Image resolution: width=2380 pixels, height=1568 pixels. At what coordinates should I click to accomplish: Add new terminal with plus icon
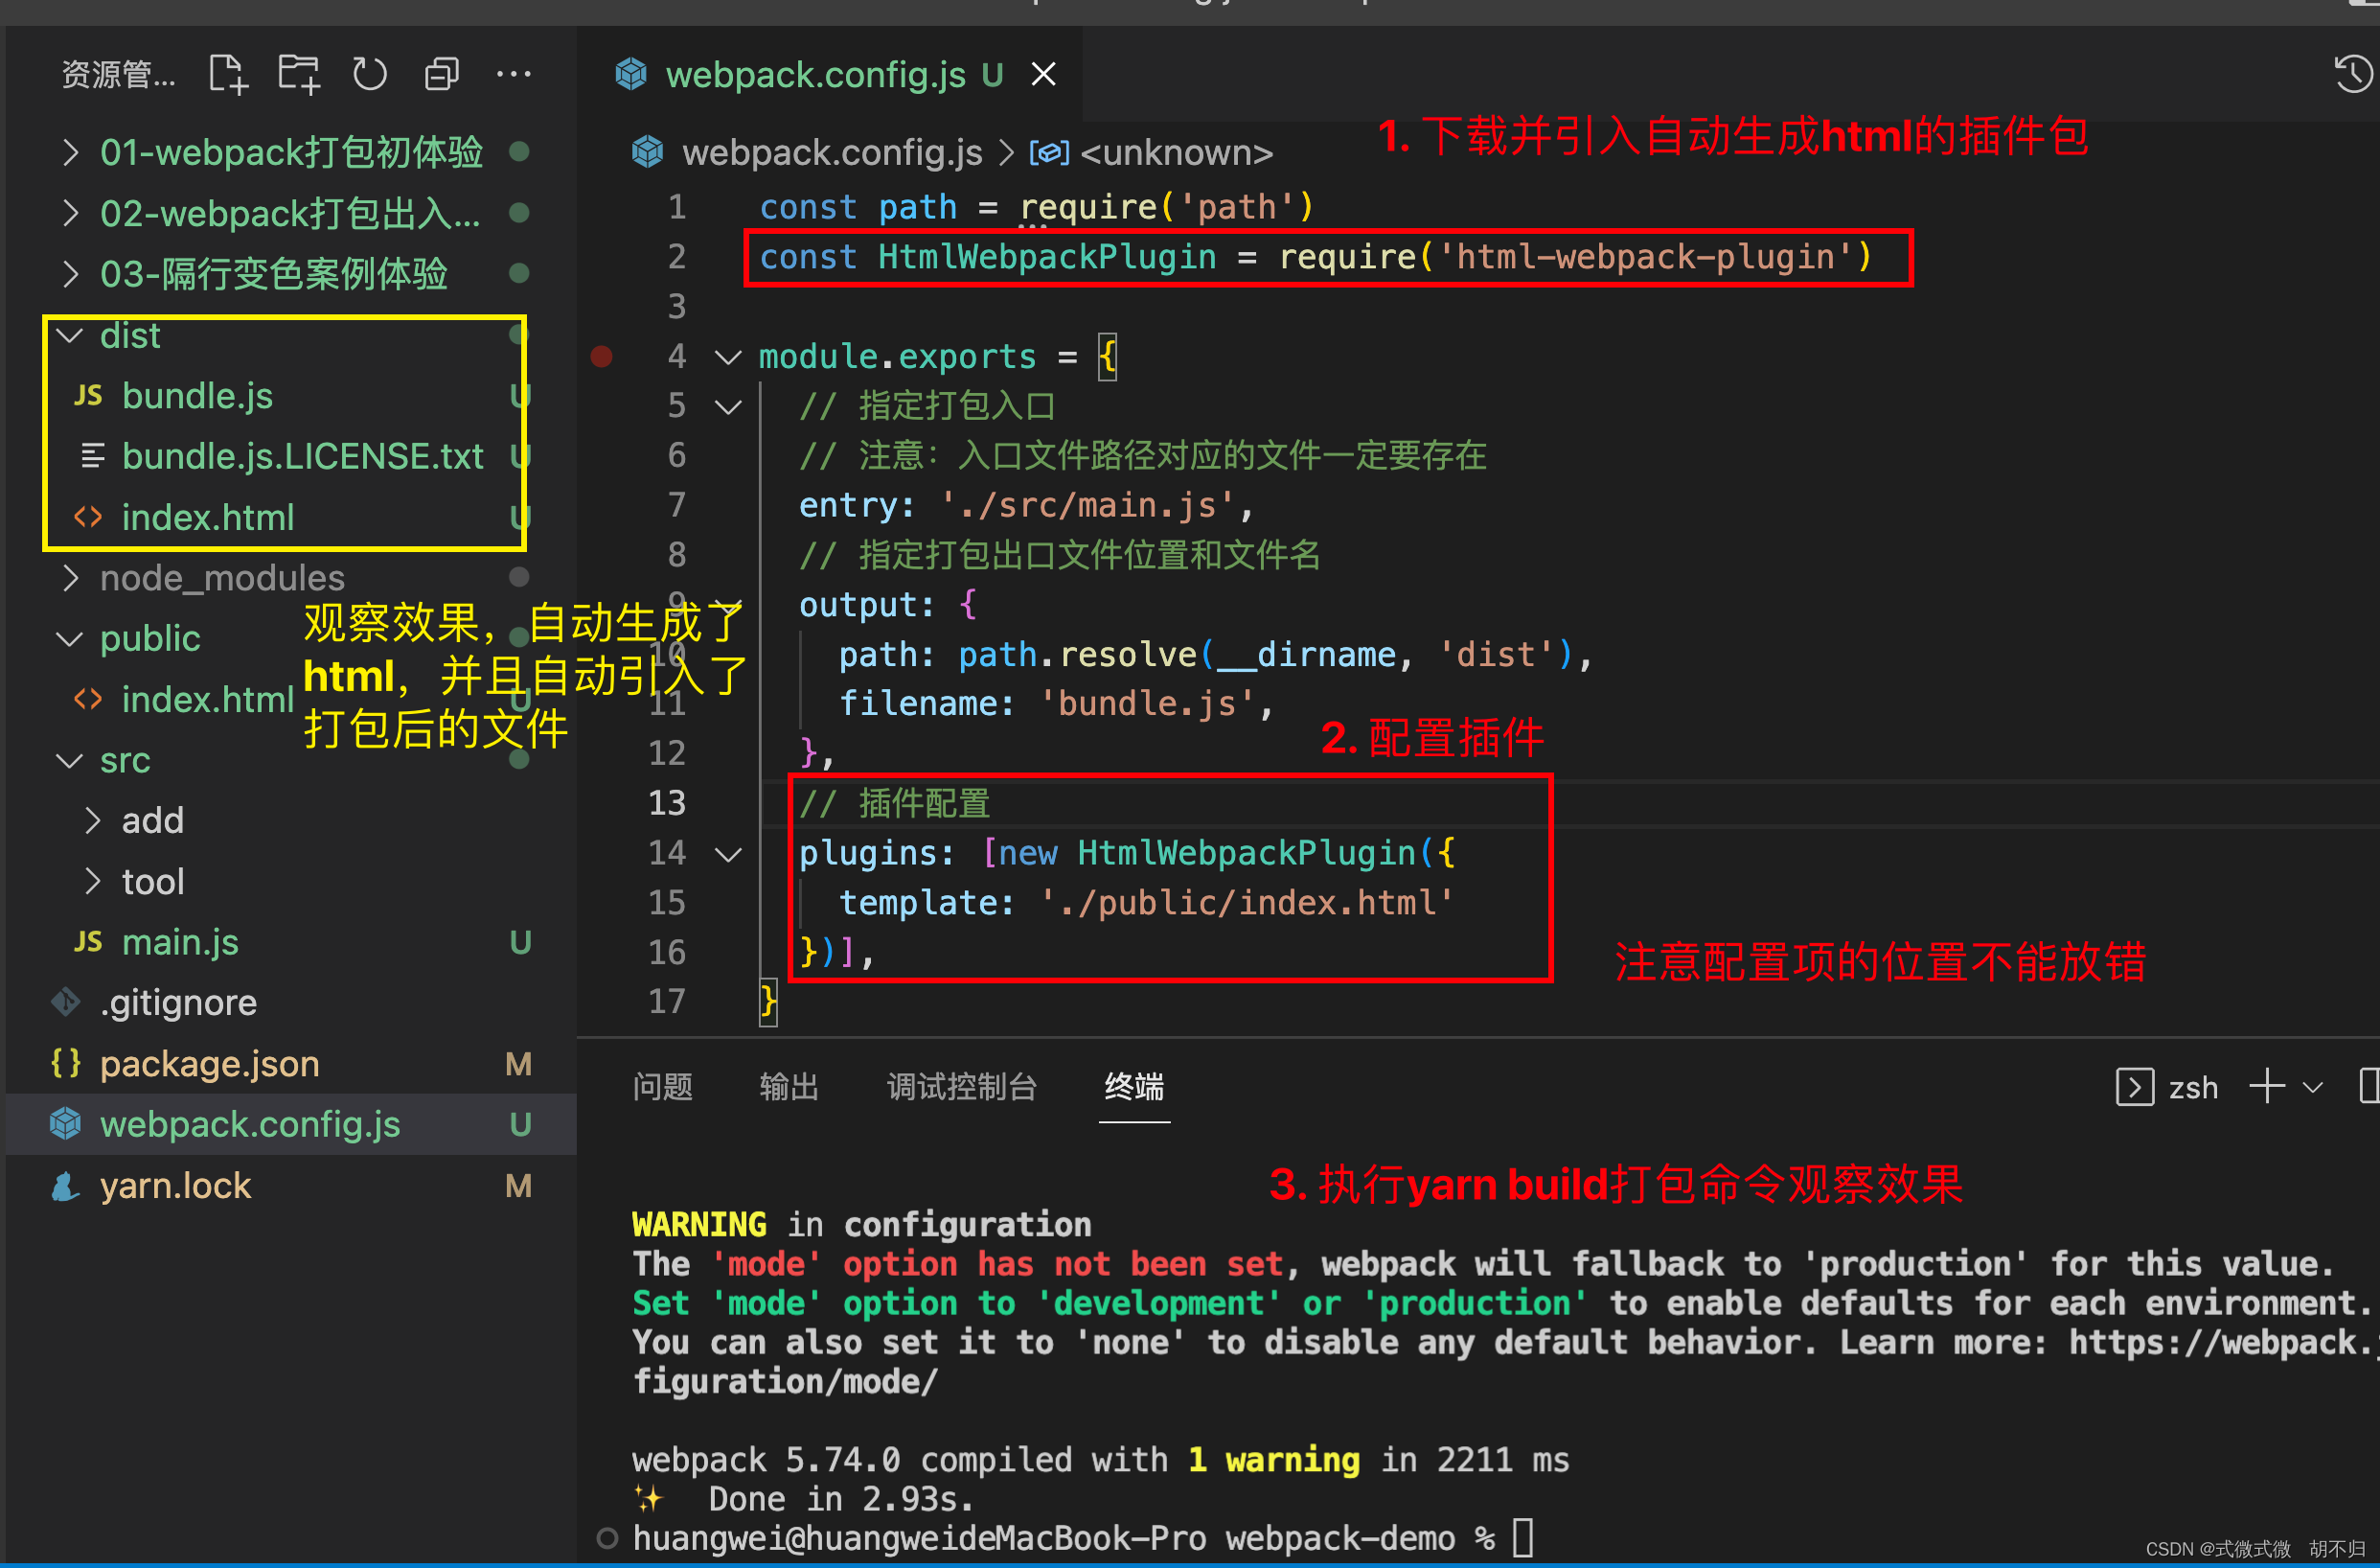coord(2267,1086)
